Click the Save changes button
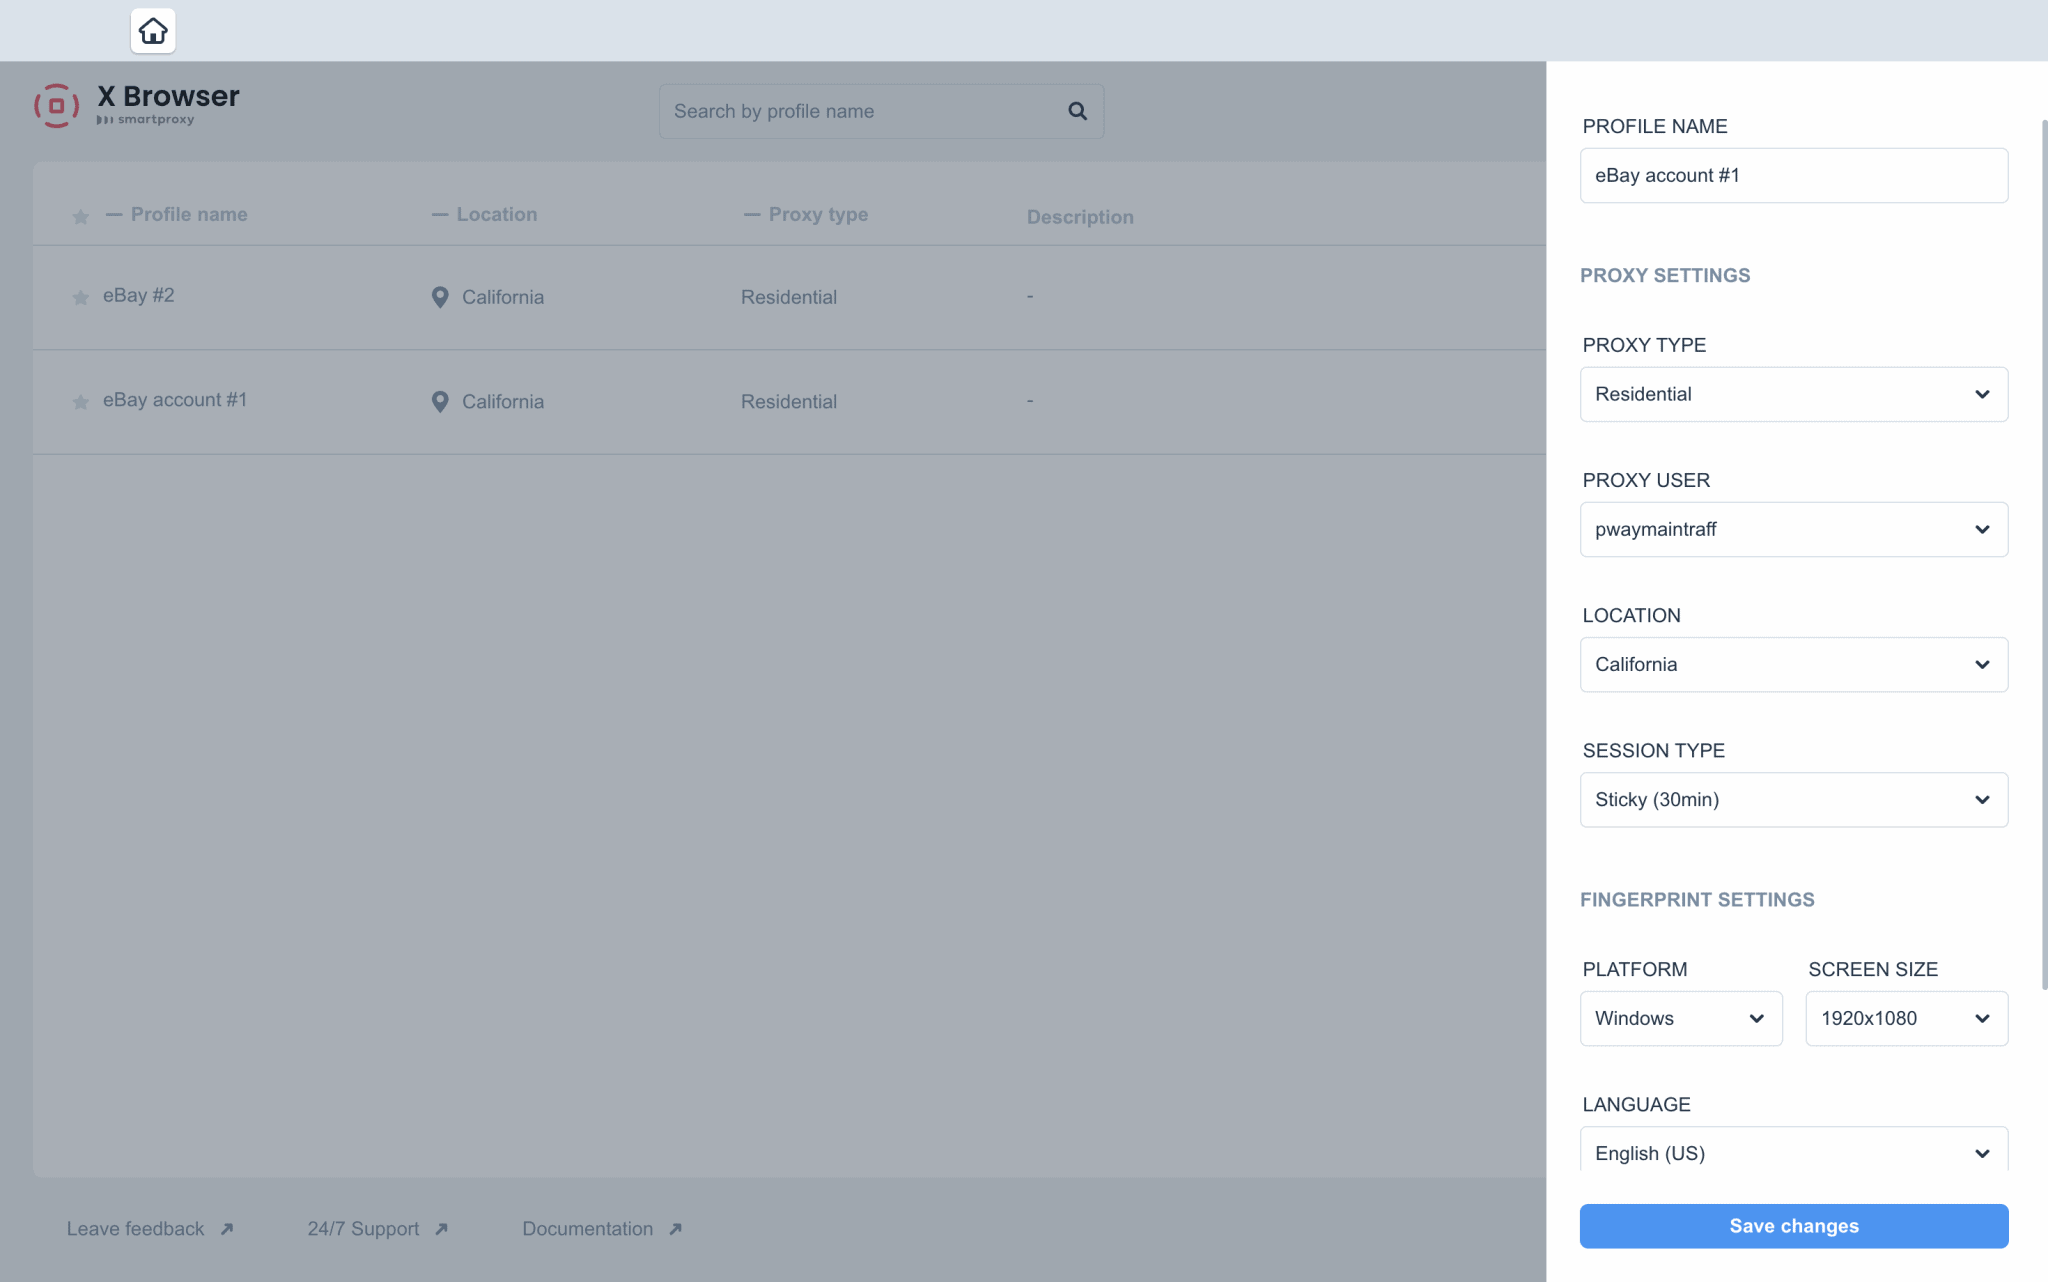 [1794, 1226]
